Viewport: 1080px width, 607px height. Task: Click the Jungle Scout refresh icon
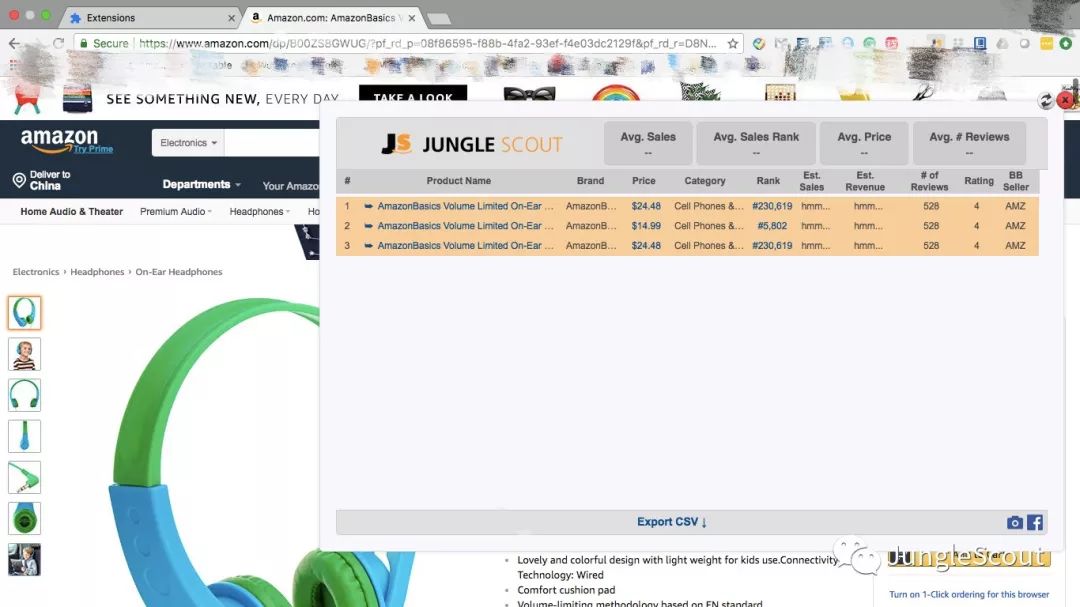point(1046,101)
